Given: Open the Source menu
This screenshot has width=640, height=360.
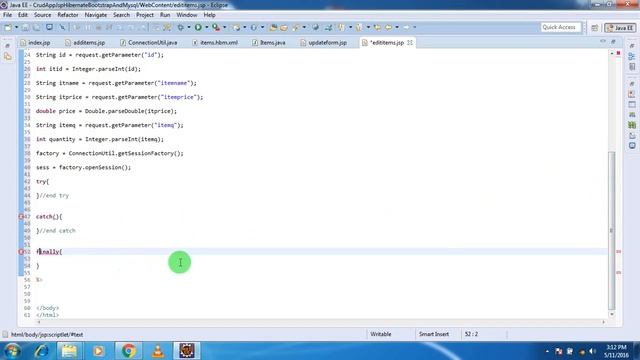Looking at the screenshot, I should coord(42,15).
